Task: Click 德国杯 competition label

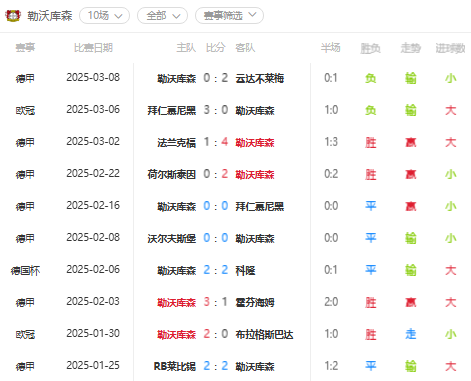Action: tap(25, 270)
